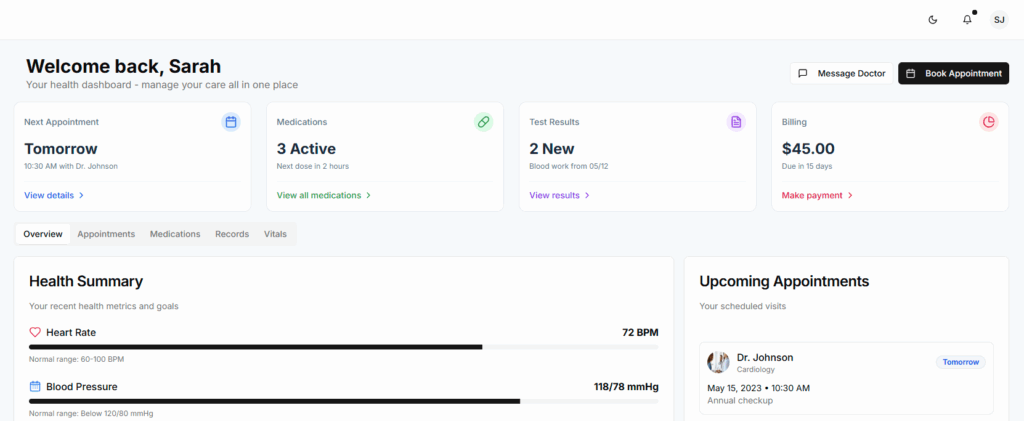Image resolution: width=1024 pixels, height=421 pixels.
Task: Open notifications via the bell icon
Action: tap(967, 19)
